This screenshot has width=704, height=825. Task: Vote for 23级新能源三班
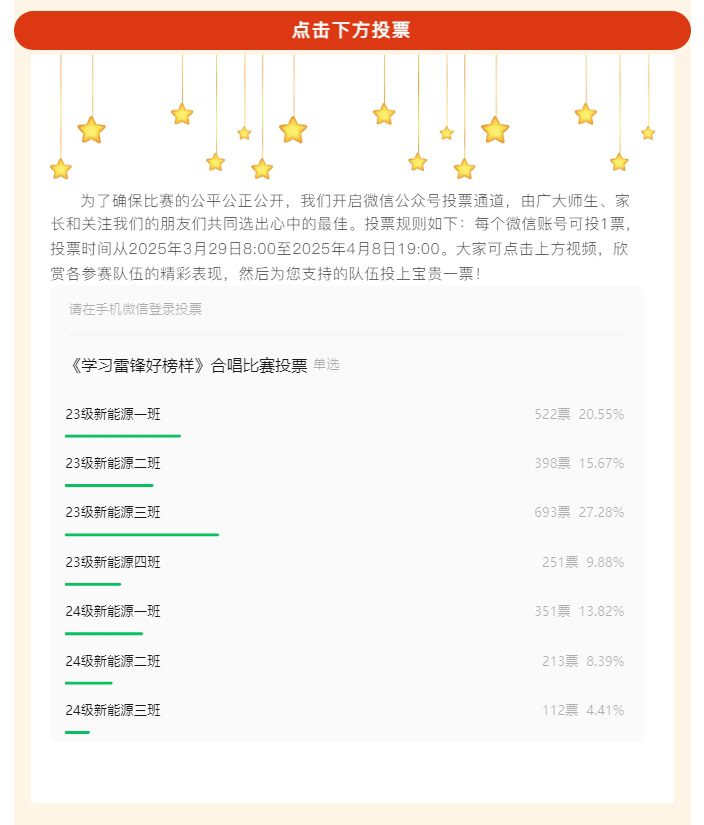pyautogui.click(x=345, y=519)
